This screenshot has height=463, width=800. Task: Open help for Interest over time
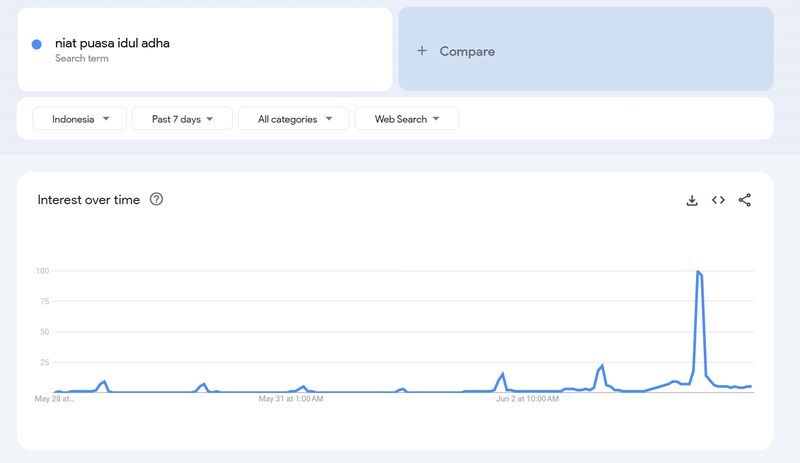point(156,199)
